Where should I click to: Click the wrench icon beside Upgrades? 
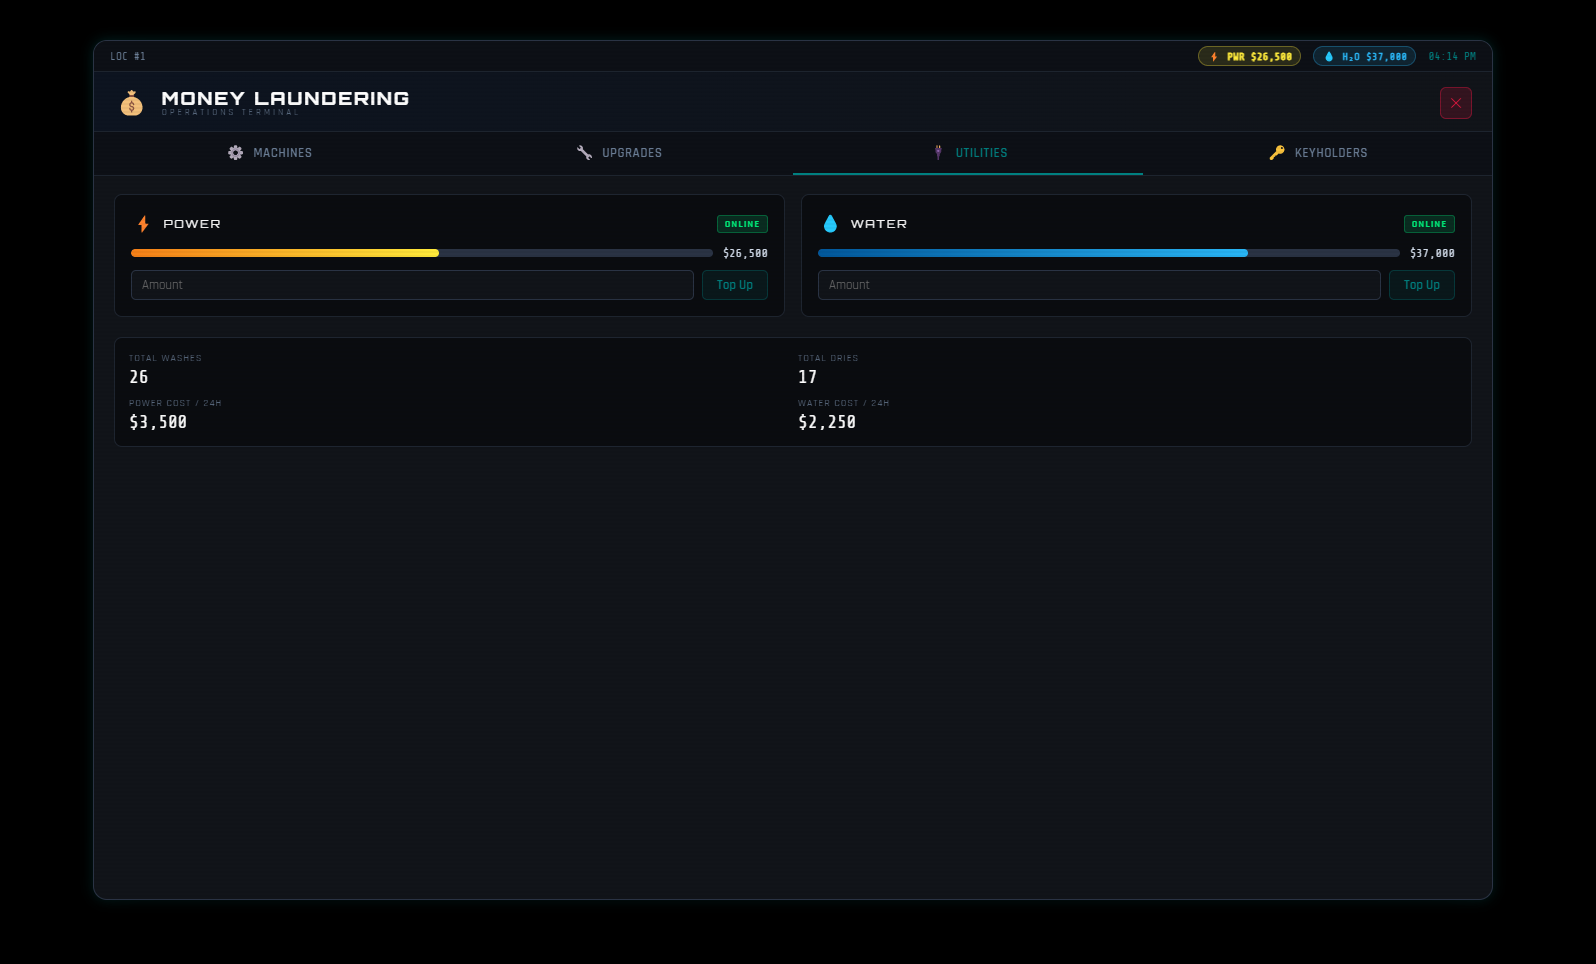(585, 153)
